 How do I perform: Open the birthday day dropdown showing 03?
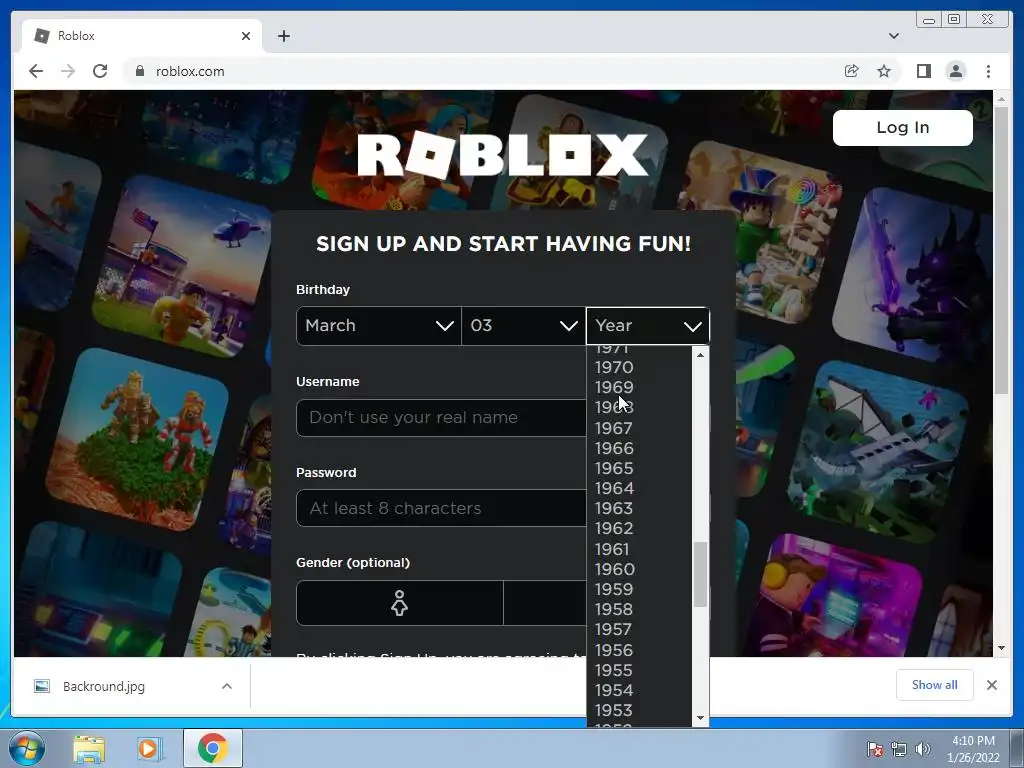point(524,326)
